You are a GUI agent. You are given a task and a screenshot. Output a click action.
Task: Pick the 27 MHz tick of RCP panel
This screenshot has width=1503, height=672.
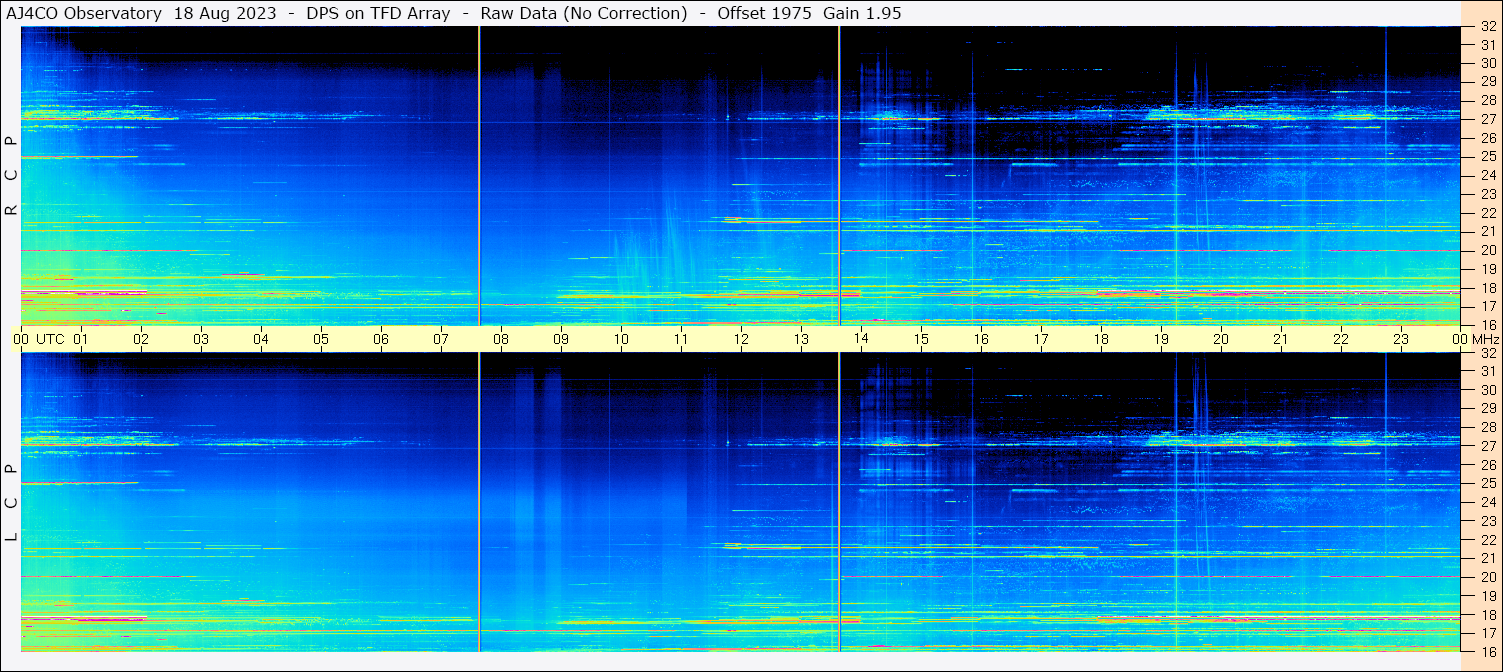pos(1487,119)
